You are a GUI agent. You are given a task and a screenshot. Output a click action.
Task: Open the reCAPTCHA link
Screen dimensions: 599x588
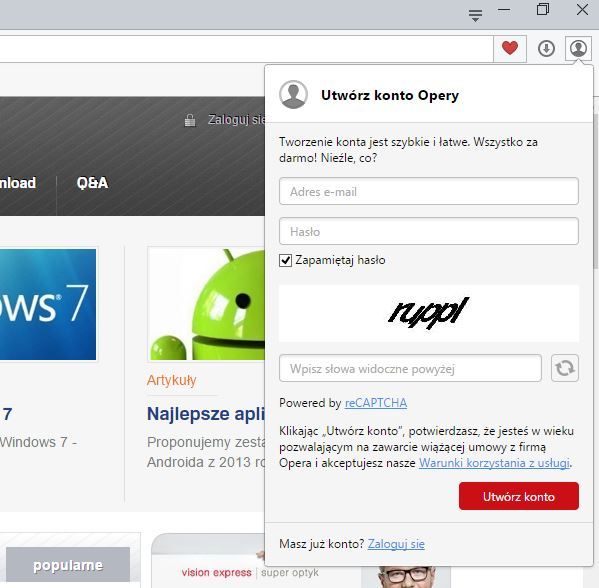(376, 403)
